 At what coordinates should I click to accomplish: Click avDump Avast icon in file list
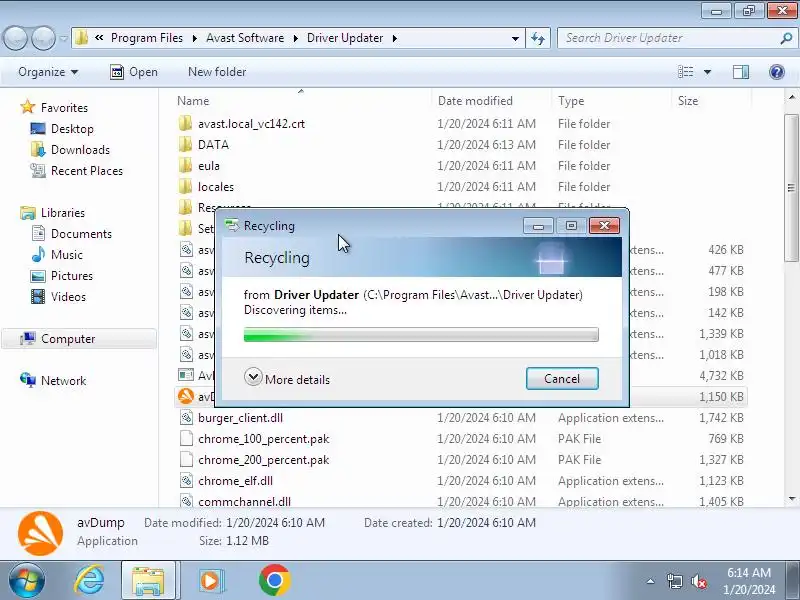(186, 396)
